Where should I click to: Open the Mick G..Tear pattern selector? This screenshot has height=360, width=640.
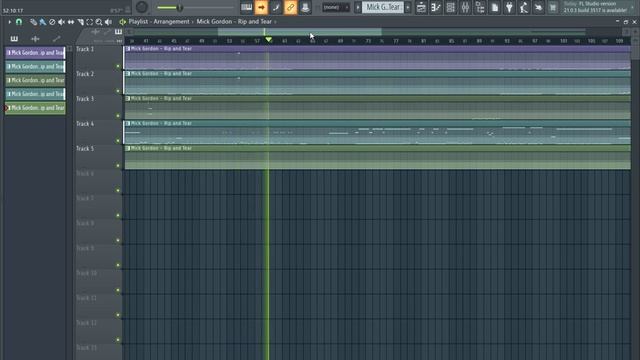(x=383, y=7)
